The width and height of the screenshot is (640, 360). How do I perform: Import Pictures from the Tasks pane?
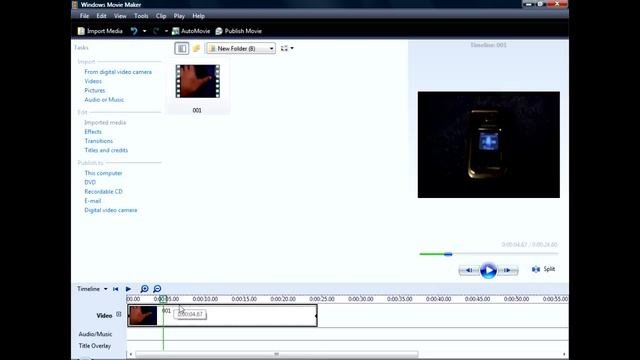(95, 91)
